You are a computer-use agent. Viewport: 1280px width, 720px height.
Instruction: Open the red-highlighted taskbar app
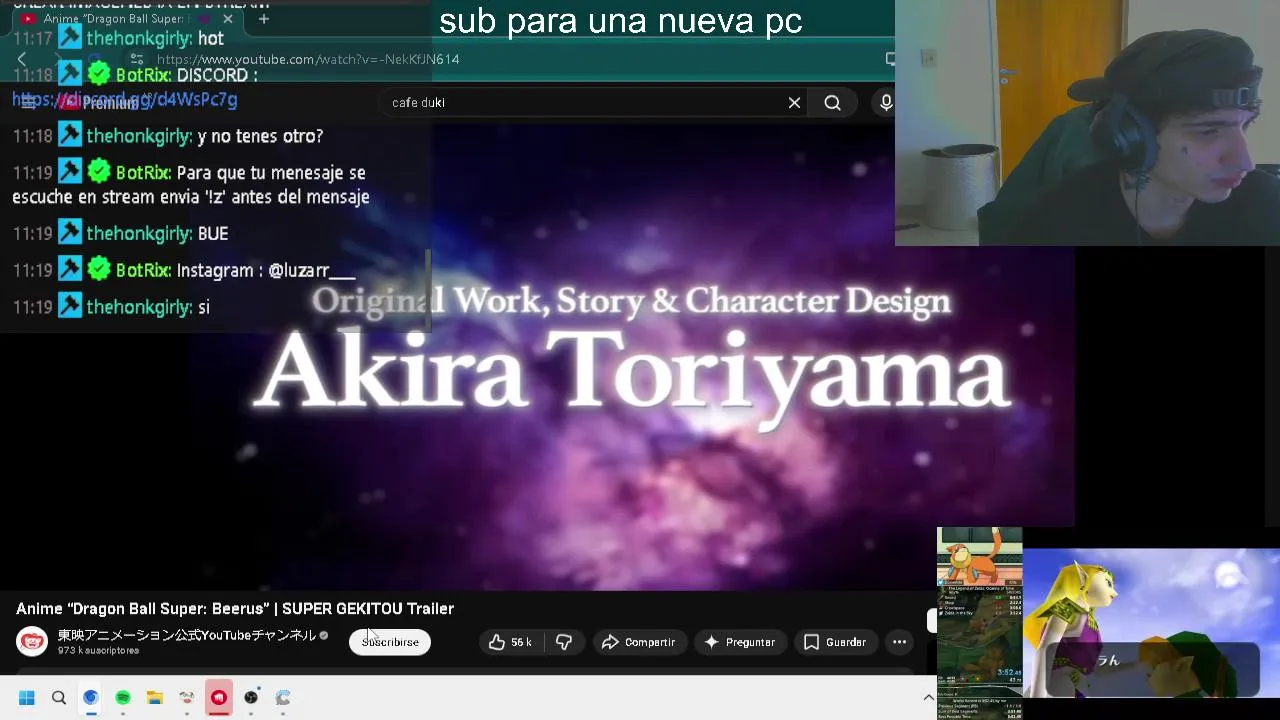tap(219, 698)
